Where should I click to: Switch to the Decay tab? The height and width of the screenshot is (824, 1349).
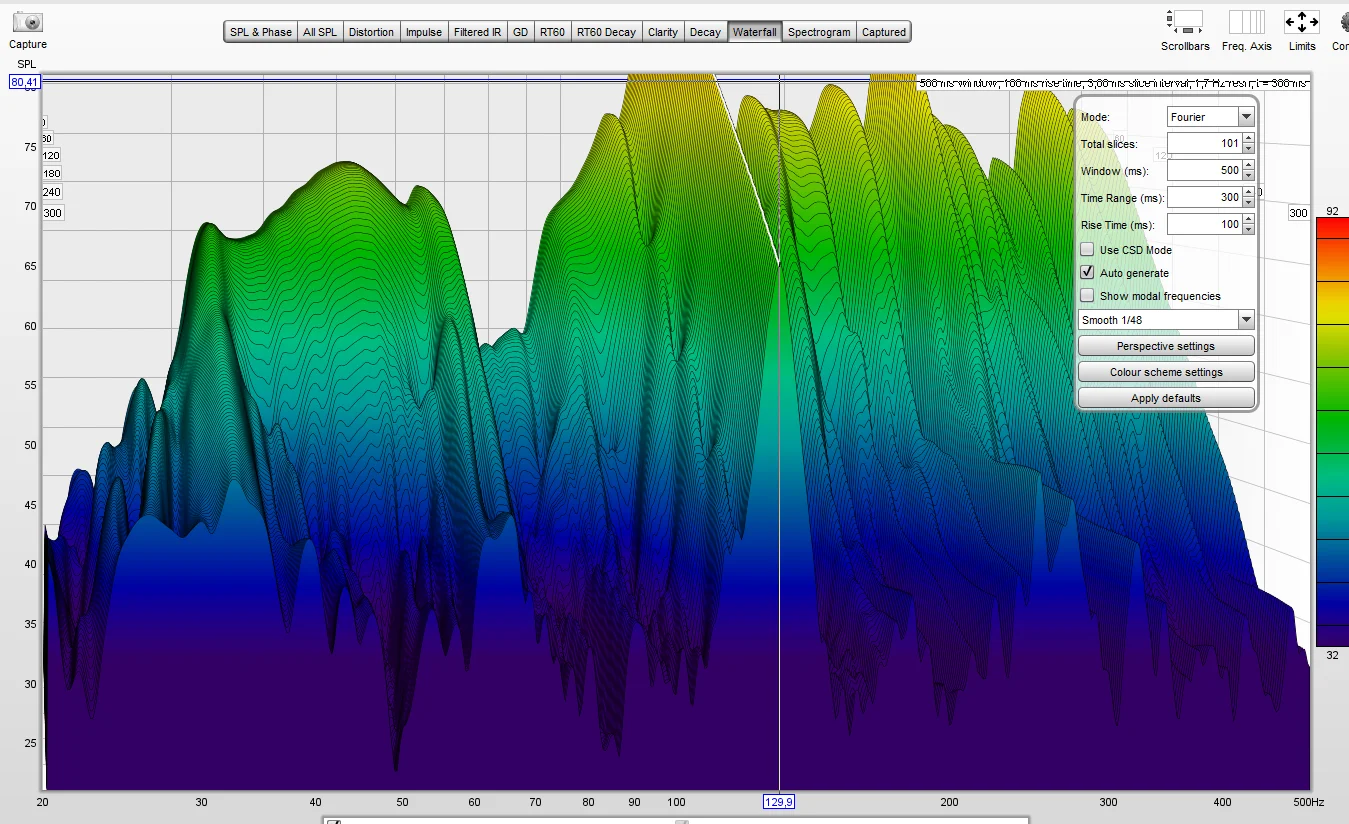[706, 32]
